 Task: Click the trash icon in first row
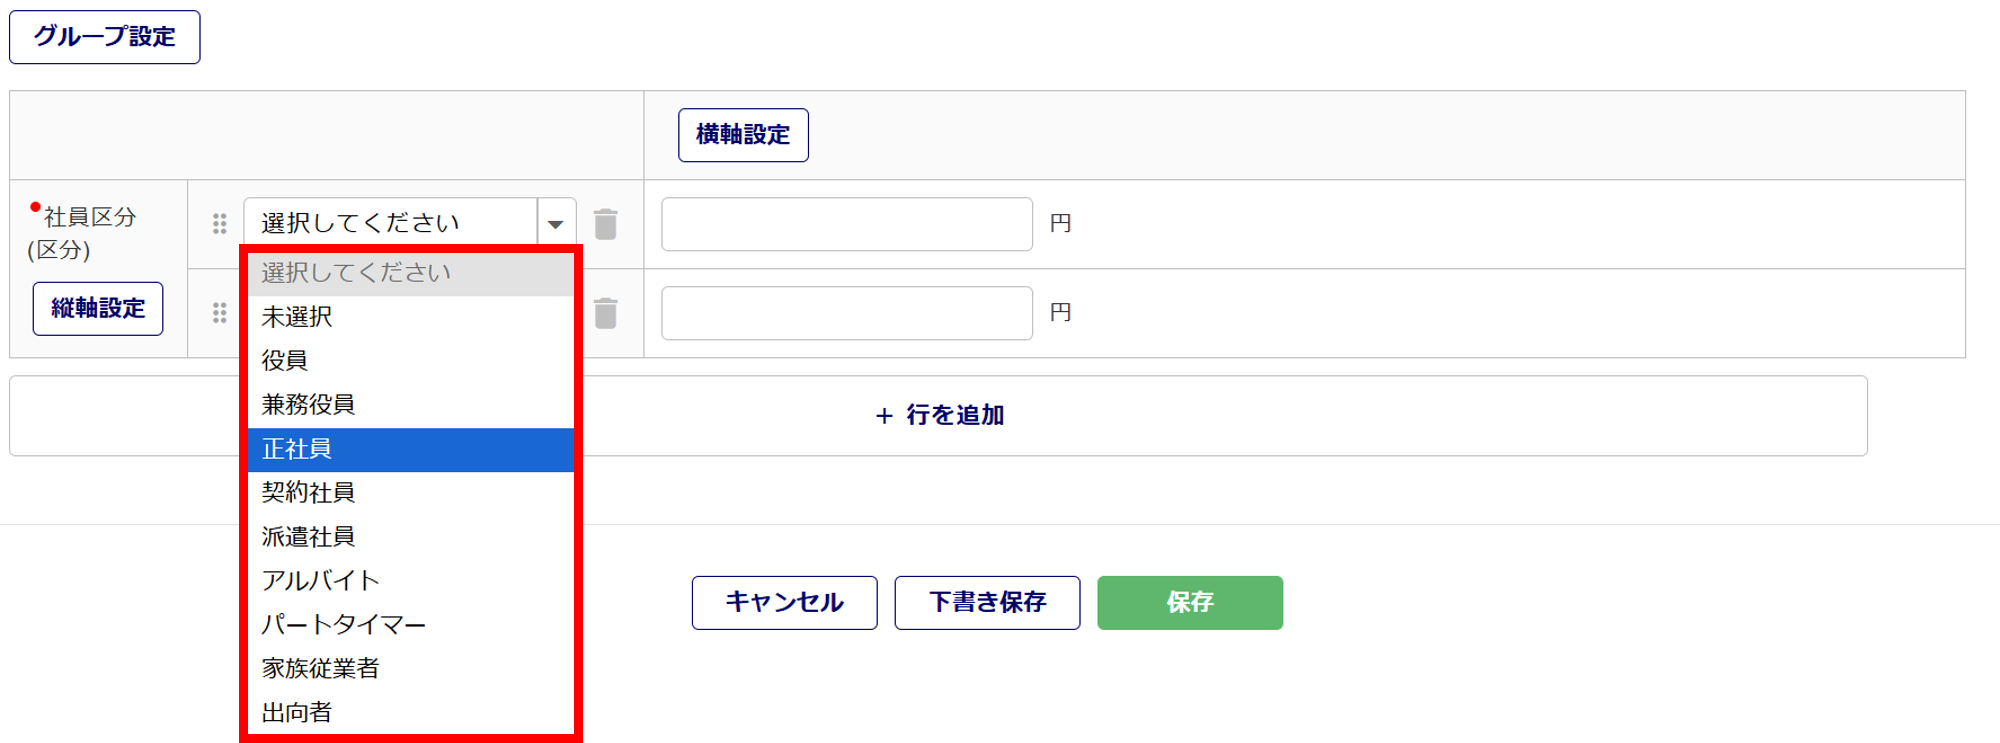point(605,224)
